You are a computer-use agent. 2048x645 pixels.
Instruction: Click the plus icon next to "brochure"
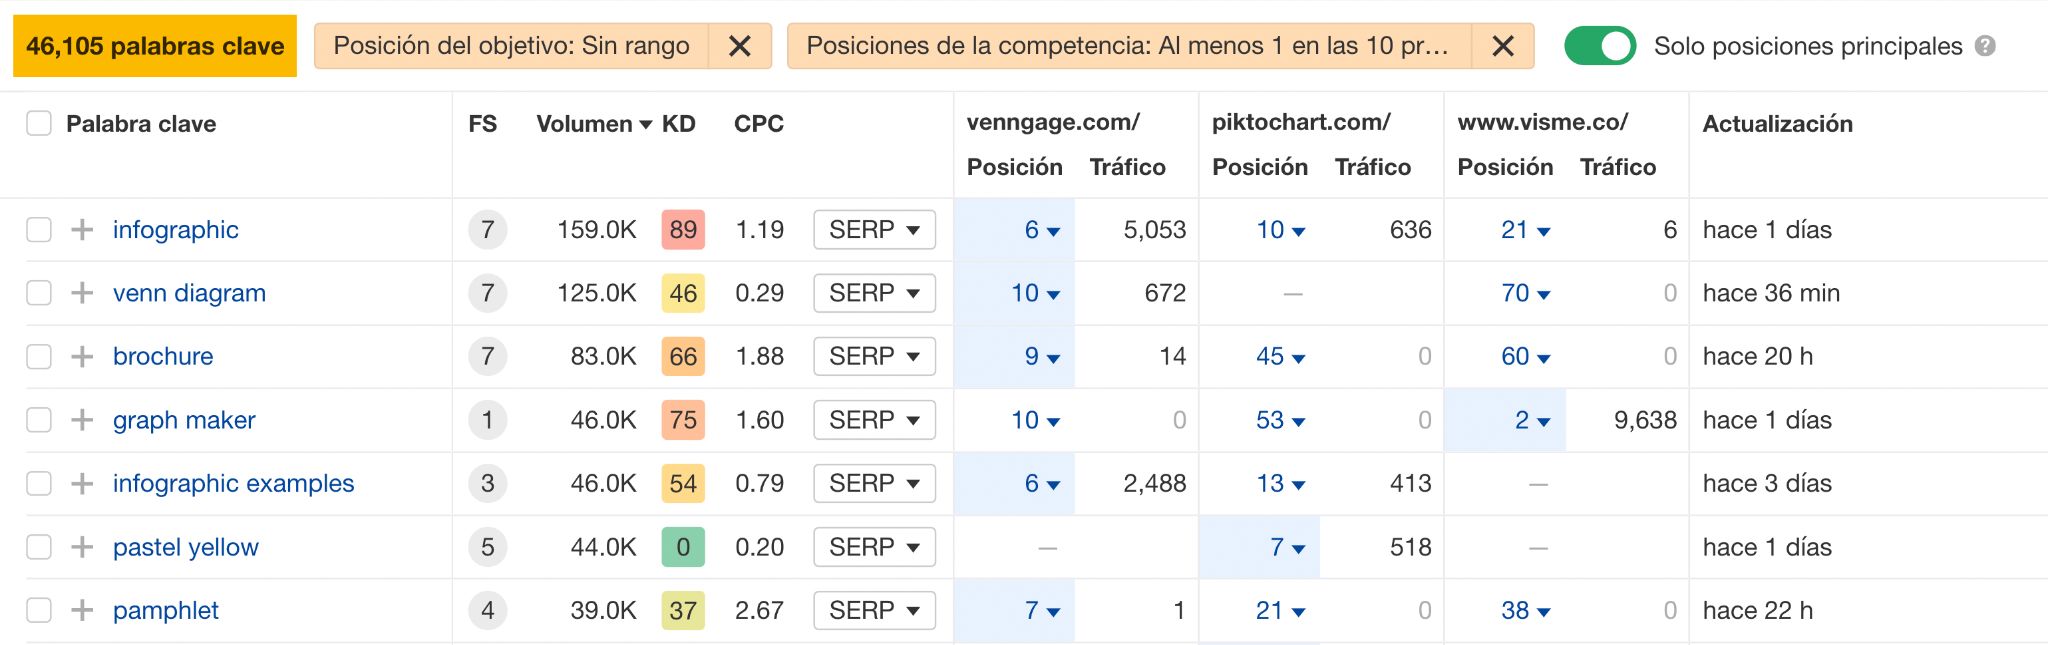[82, 356]
